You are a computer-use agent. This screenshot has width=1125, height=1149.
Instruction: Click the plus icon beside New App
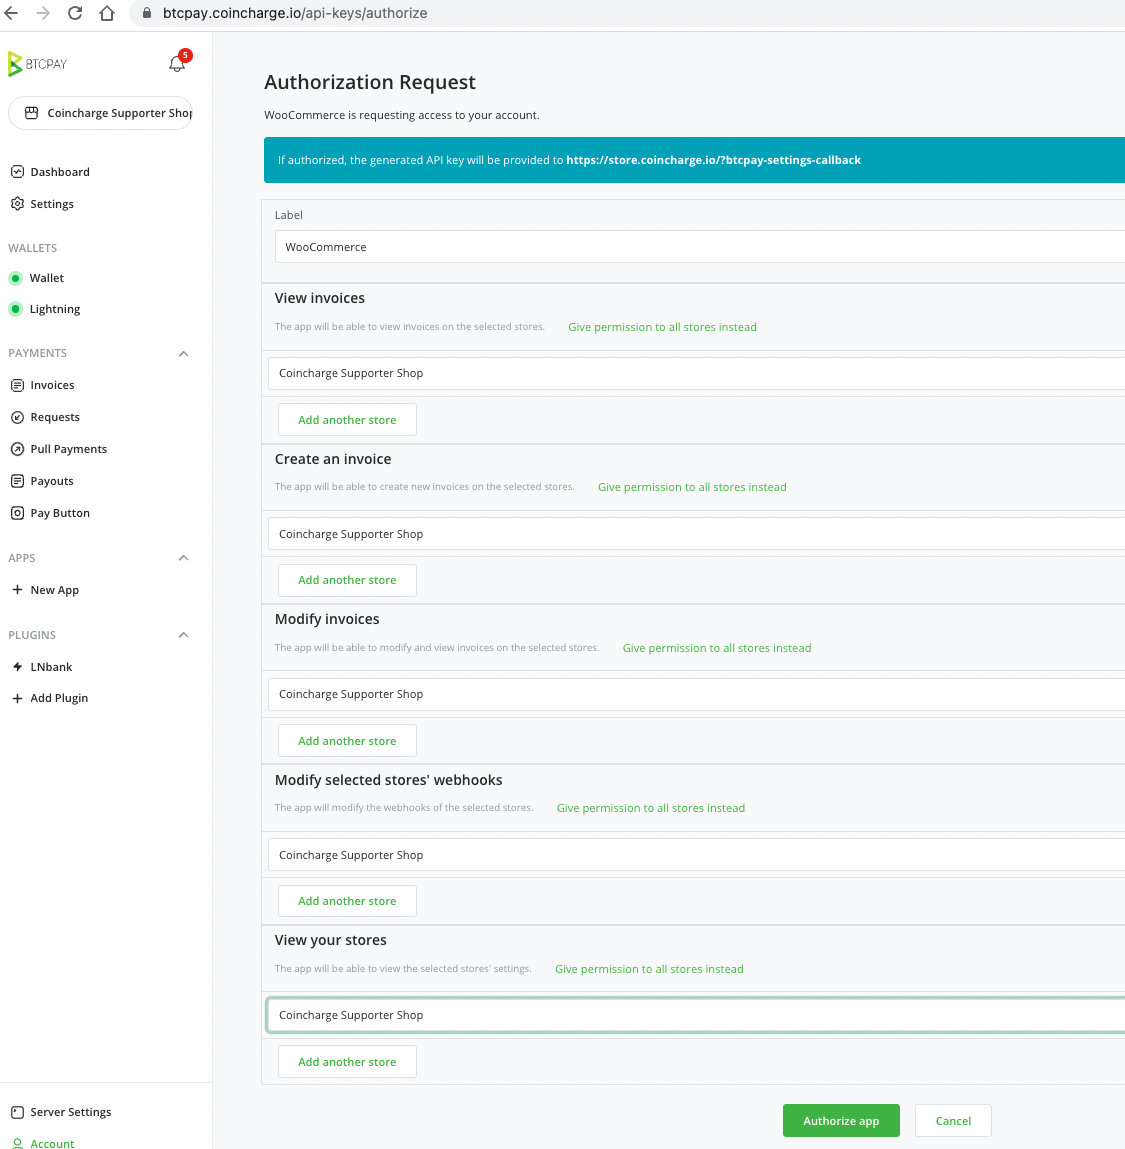coord(18,590)
